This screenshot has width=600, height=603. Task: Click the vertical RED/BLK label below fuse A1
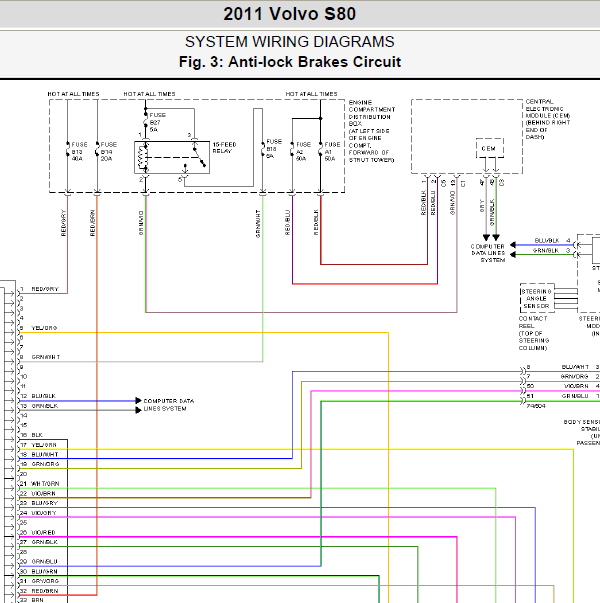pyautogui.click(x=316, y=222)
